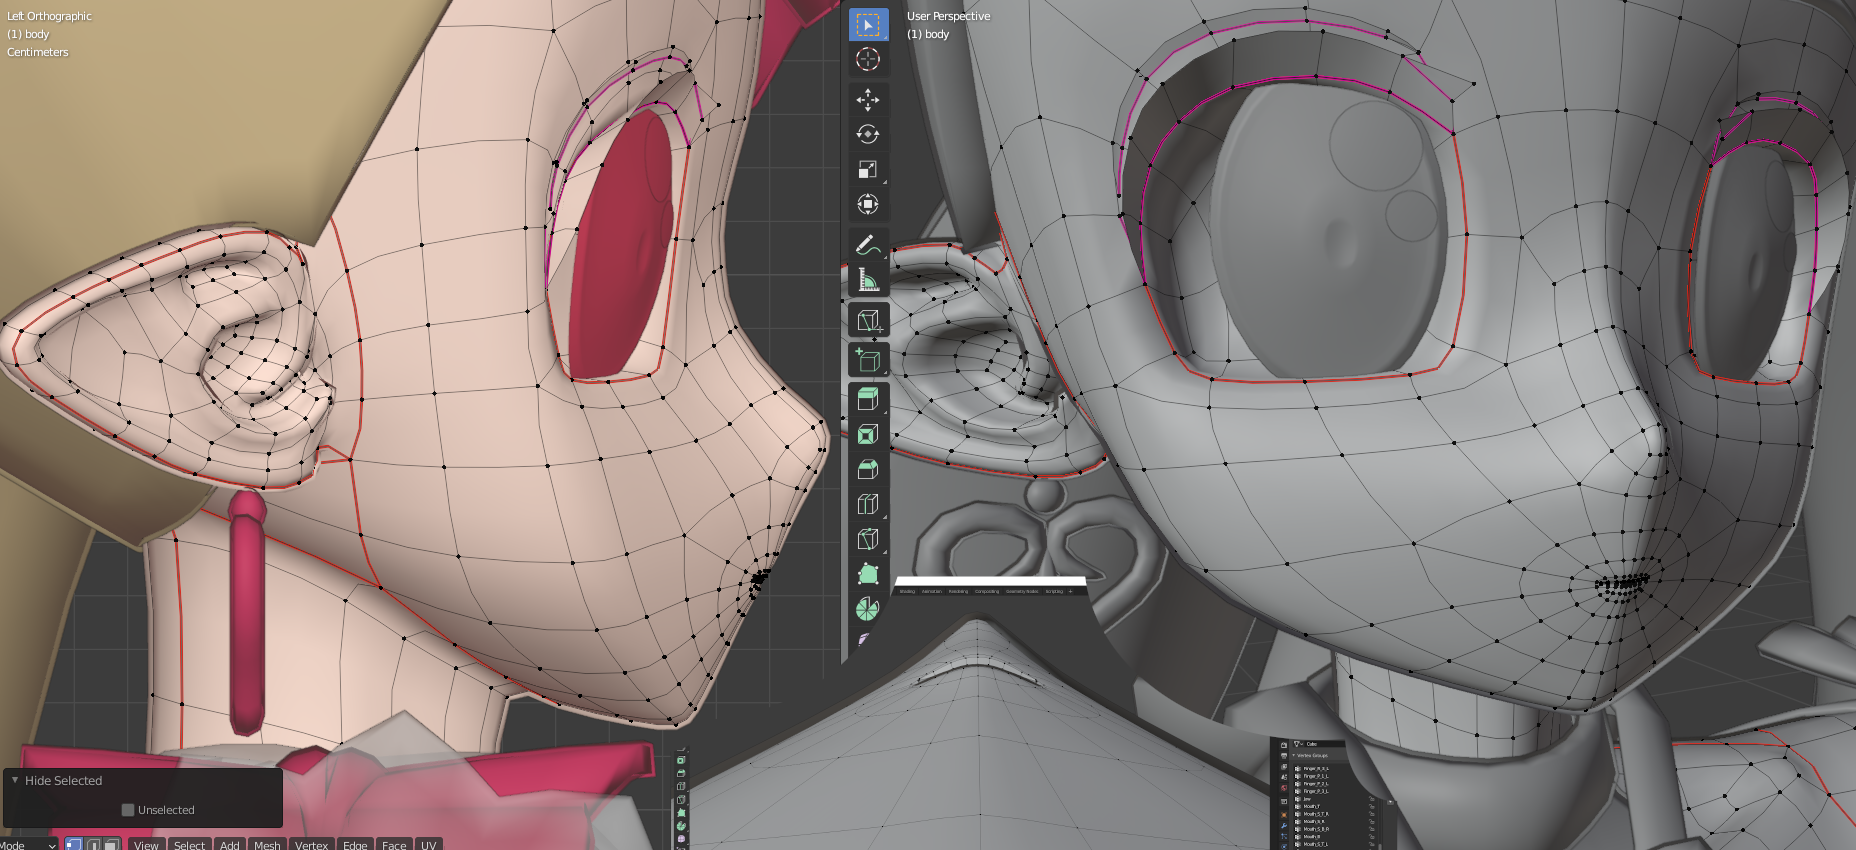Image resolution: width=1856 pixels, height=850 pixels.
Task: Open the Select menu
Action: (x=189, y=845)
